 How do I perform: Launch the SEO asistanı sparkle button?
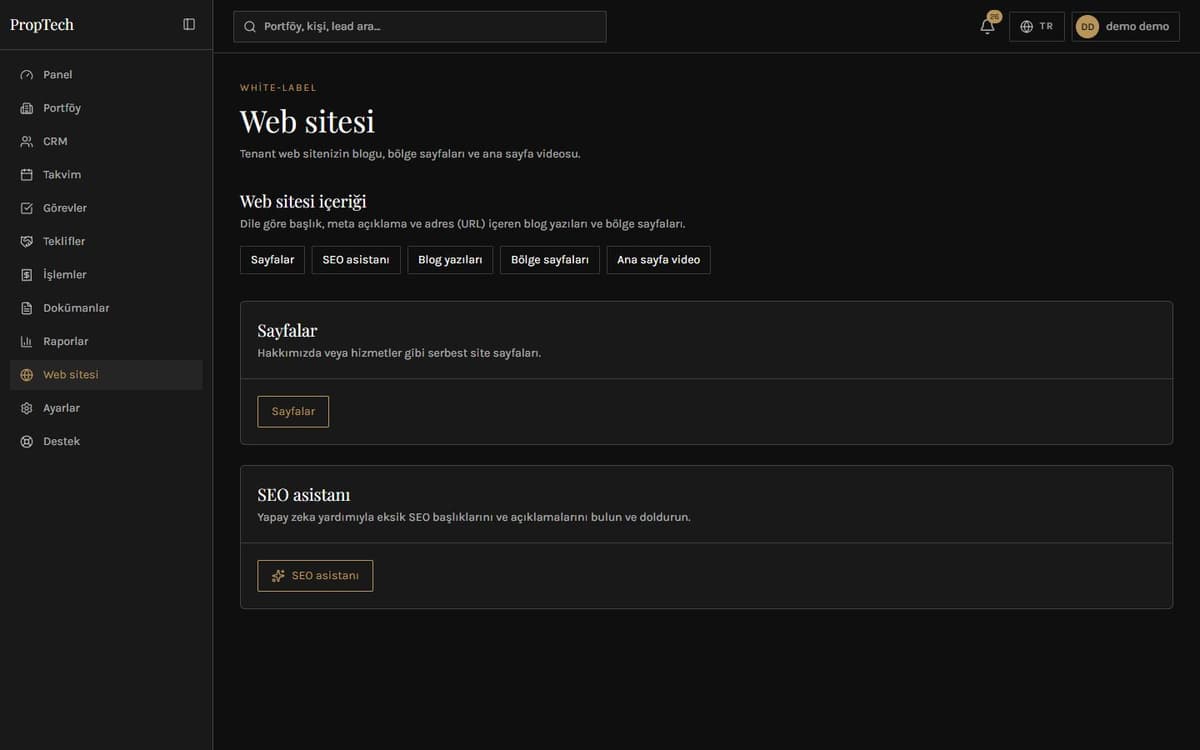[315, 576]
